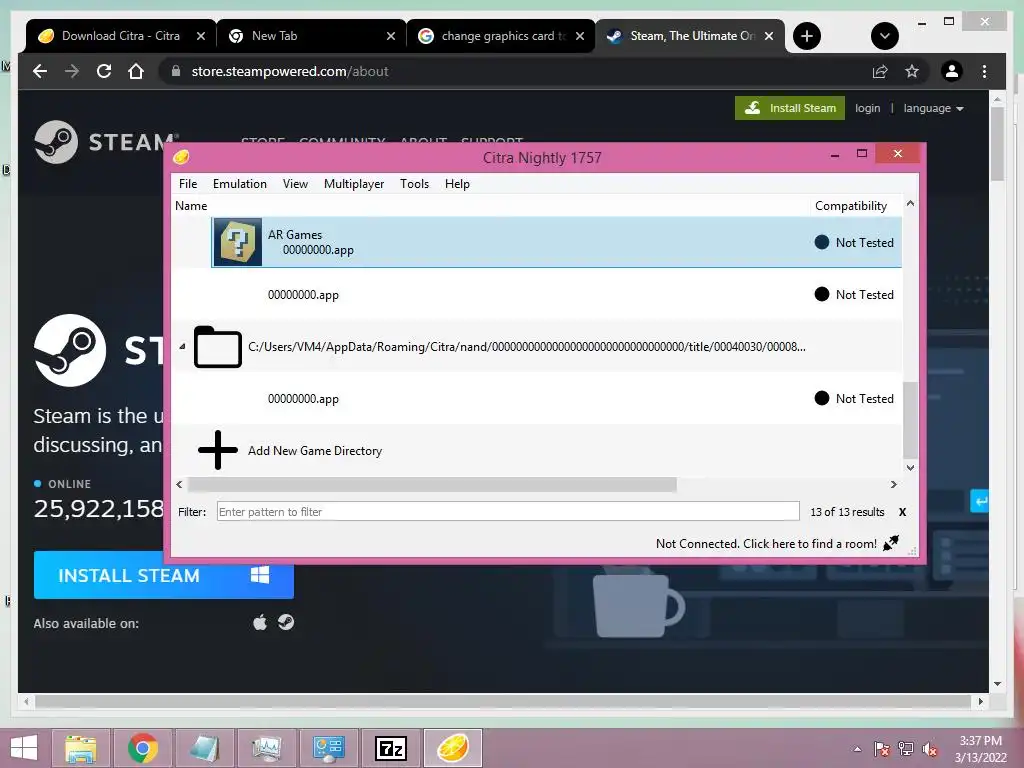The width and height of the screenshot is (1024, 768).
Task: Select the game directory folder icon
Action: pyautogui.click(x=217, y=347)
